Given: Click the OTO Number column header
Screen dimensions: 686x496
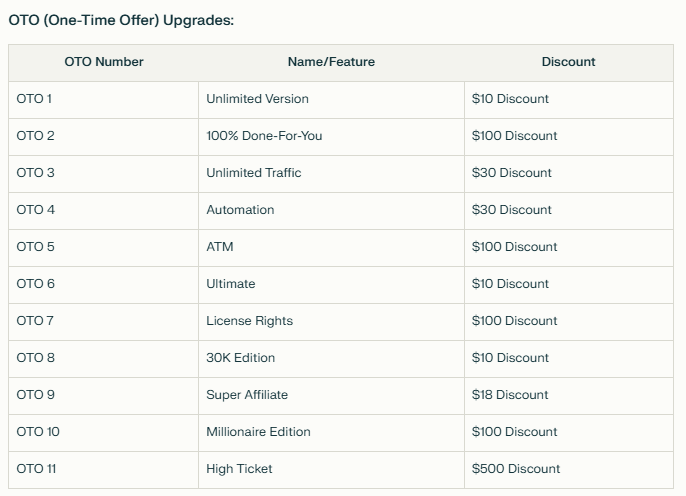Looking at the screenshot, I should tap(104, 62).
